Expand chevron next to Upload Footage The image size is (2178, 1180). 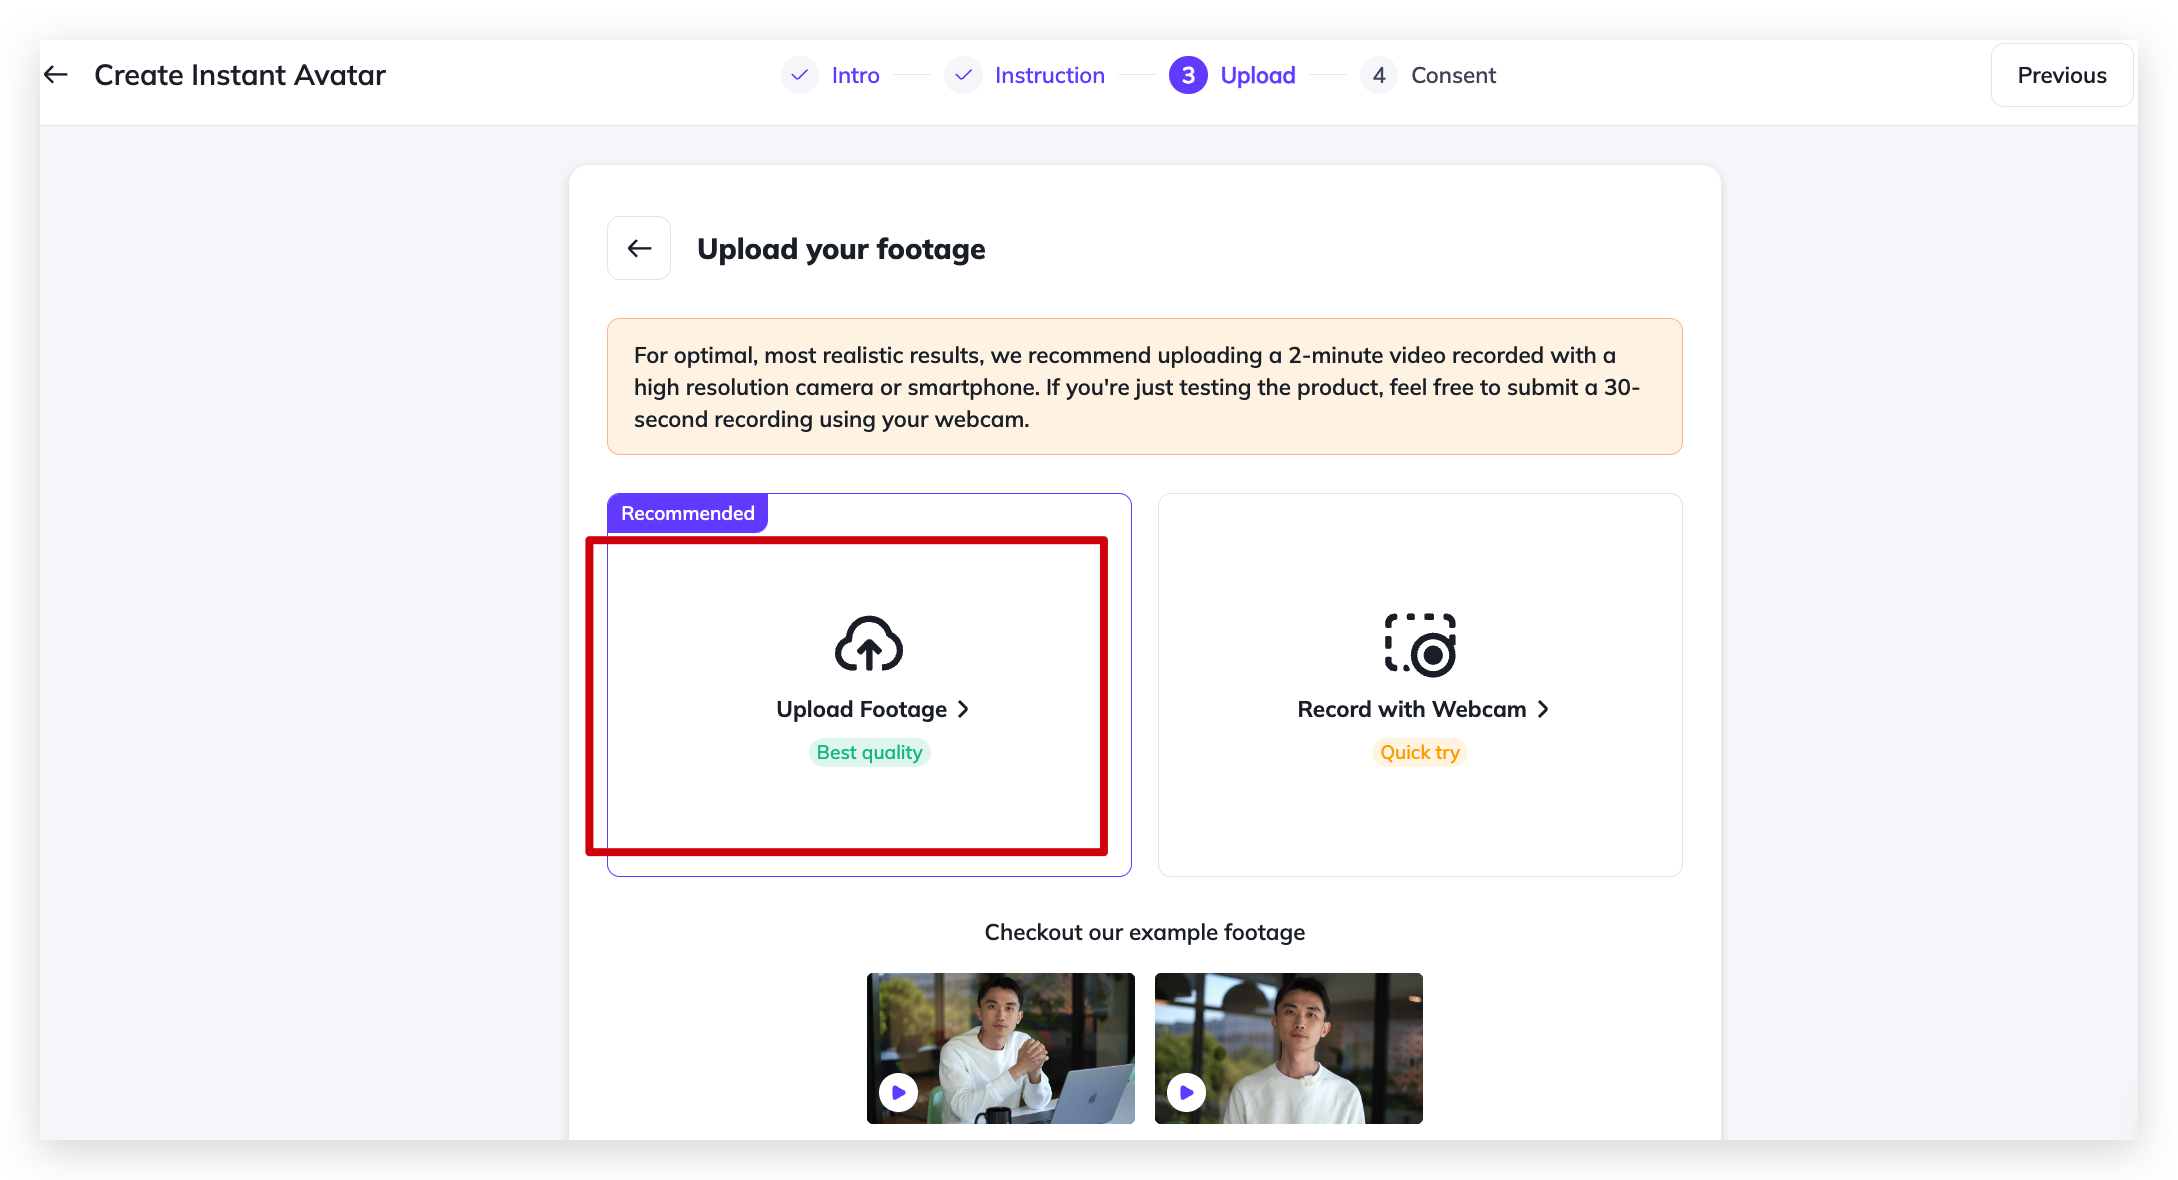coord(963,709)
